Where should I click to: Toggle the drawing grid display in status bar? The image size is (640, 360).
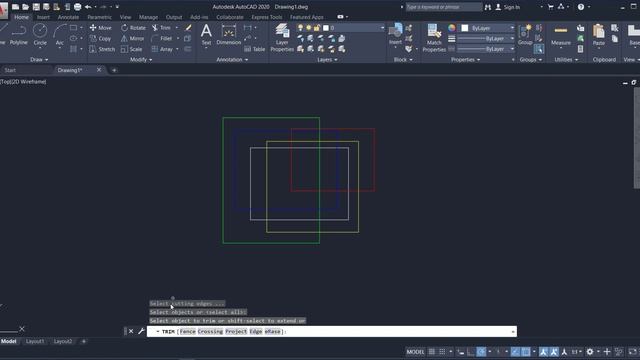(431, 351)
